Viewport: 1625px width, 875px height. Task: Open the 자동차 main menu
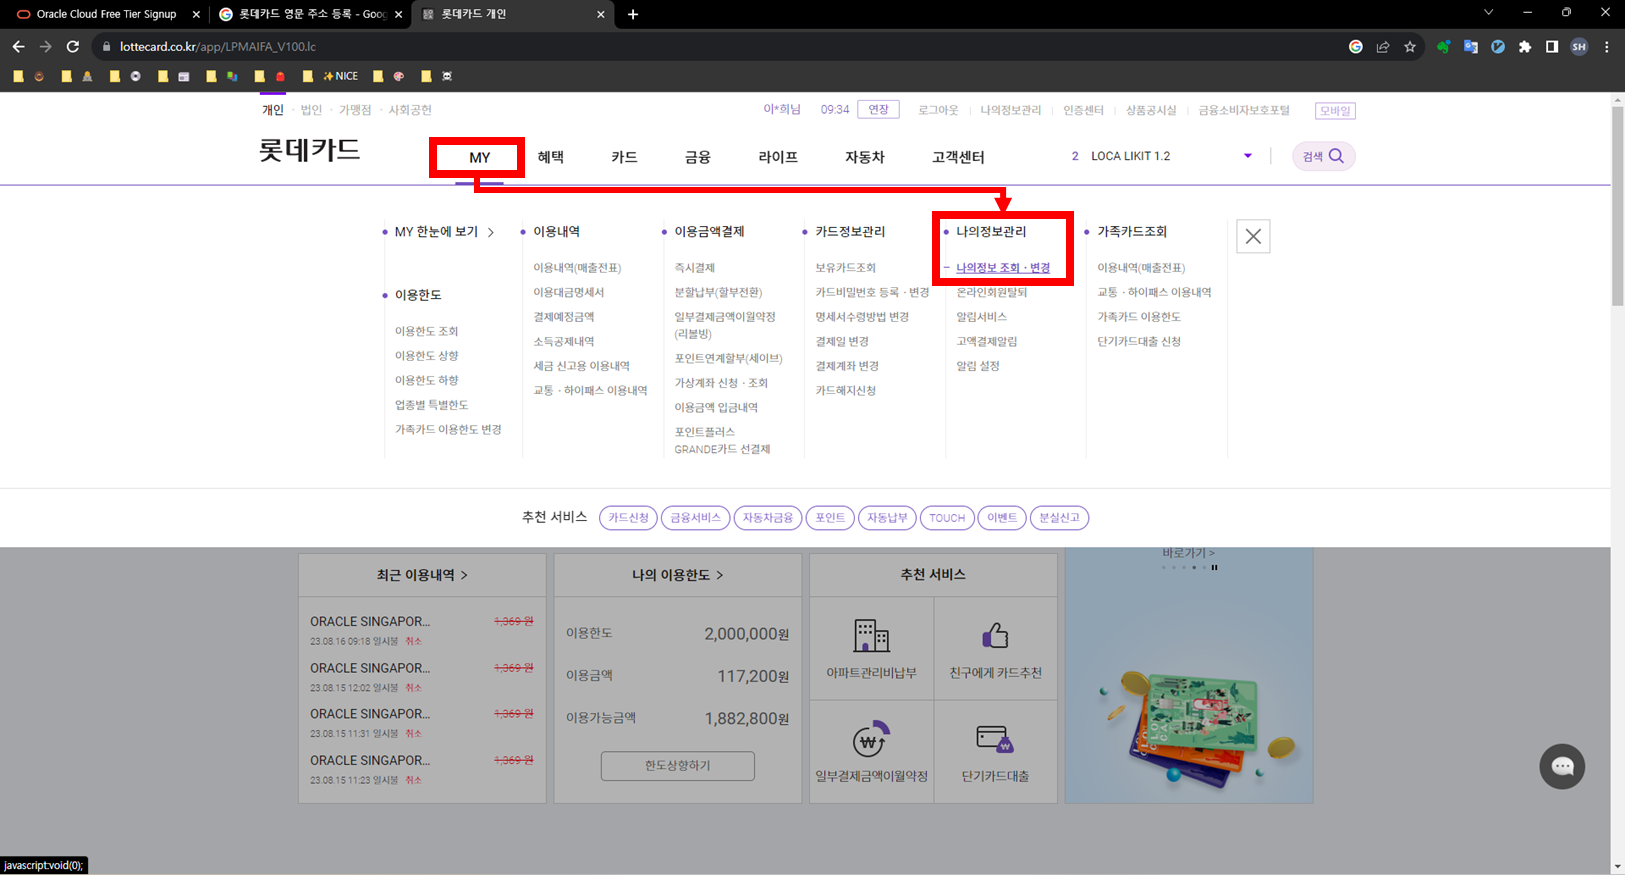865,157
